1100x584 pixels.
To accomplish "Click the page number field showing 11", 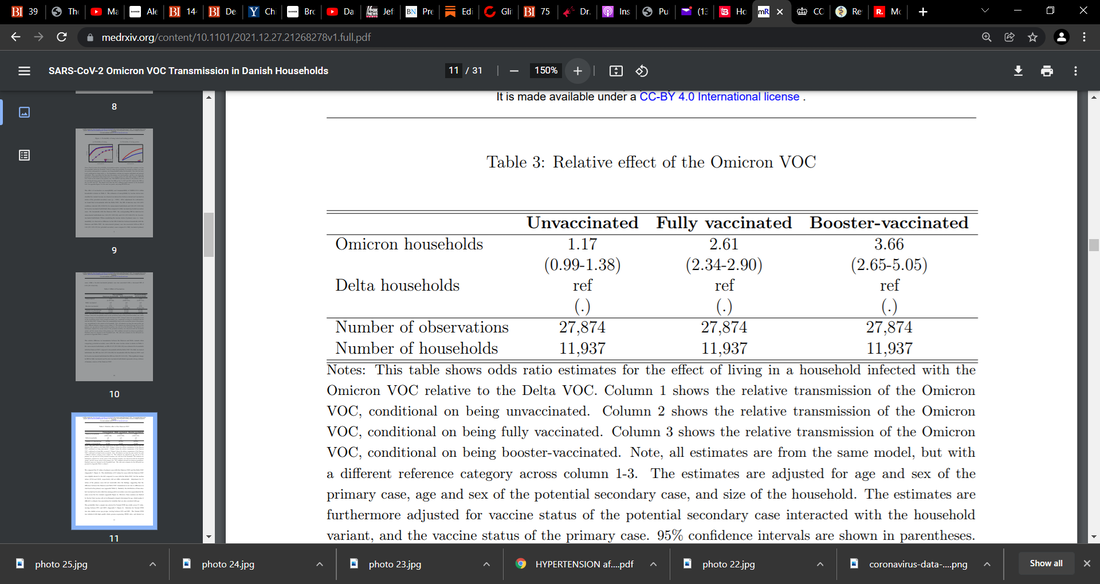I will [454, 71].
